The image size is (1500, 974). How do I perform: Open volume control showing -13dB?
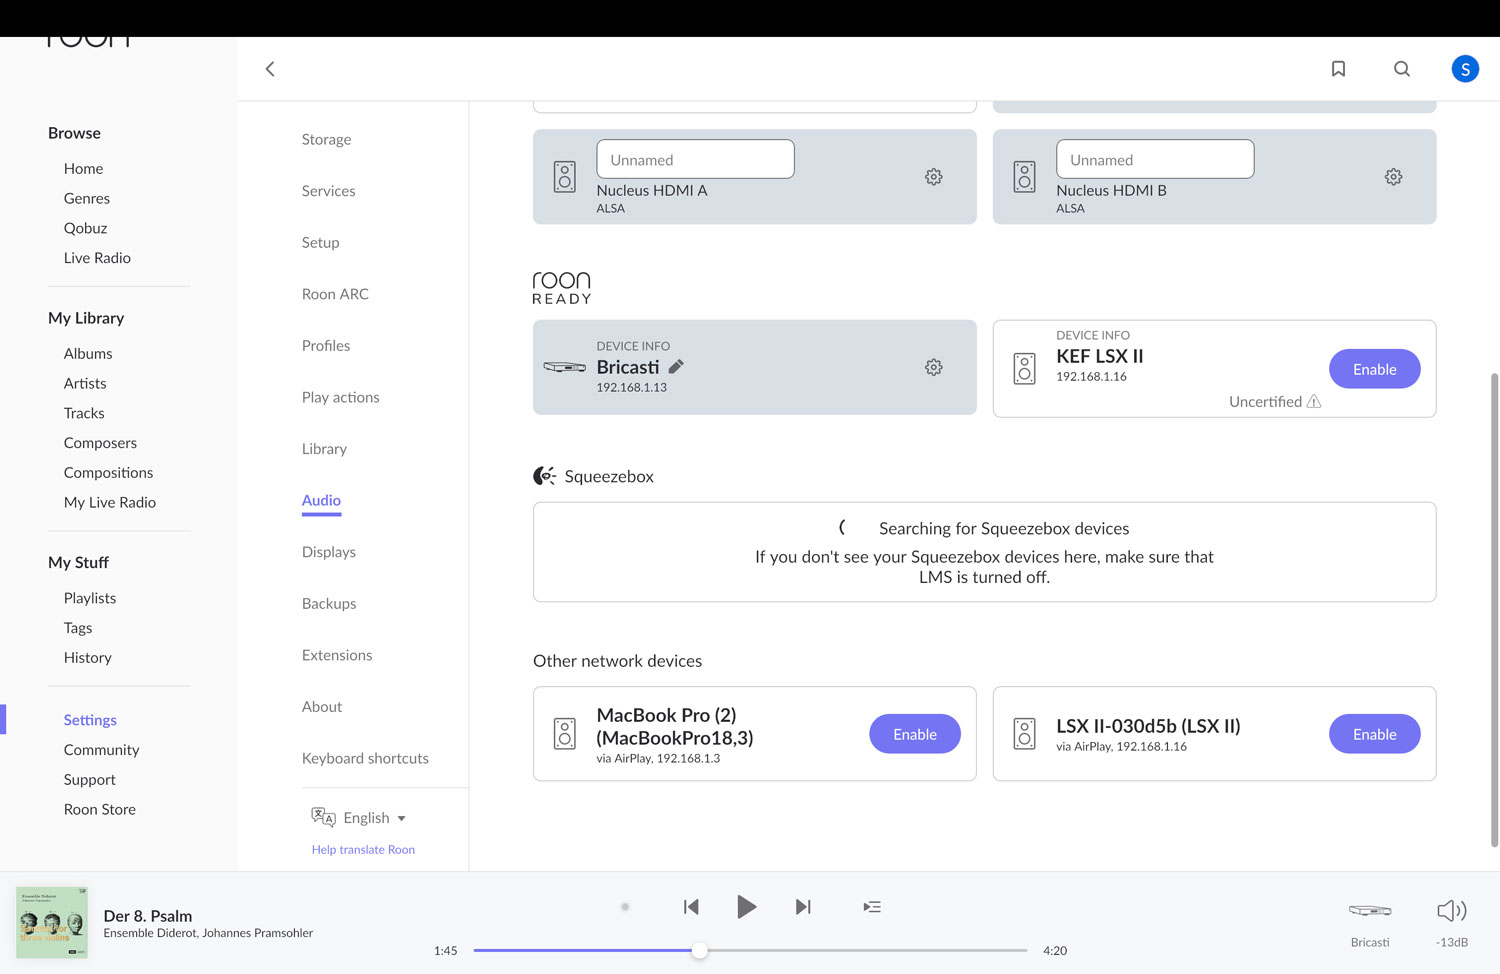tap(1451, 911)
